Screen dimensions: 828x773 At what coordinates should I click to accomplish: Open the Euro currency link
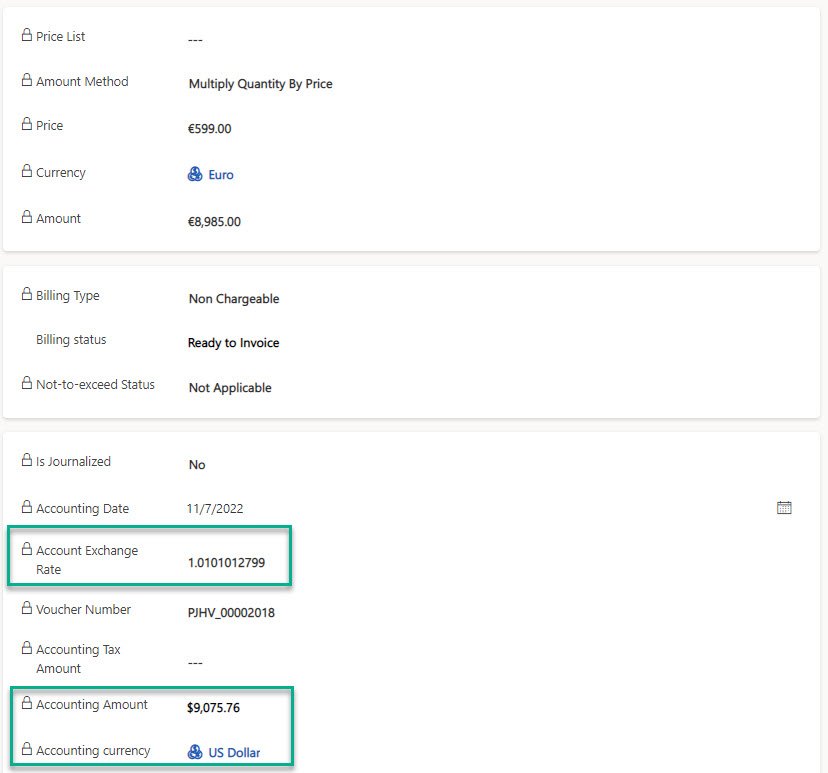pos(221,175)
